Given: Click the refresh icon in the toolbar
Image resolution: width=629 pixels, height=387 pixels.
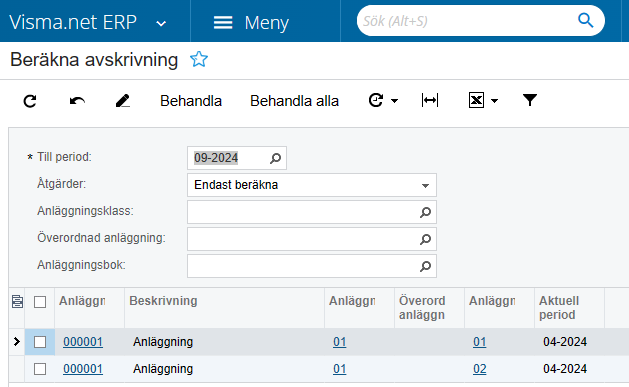Looking at the screenshot, I should [x=30, y=101].
